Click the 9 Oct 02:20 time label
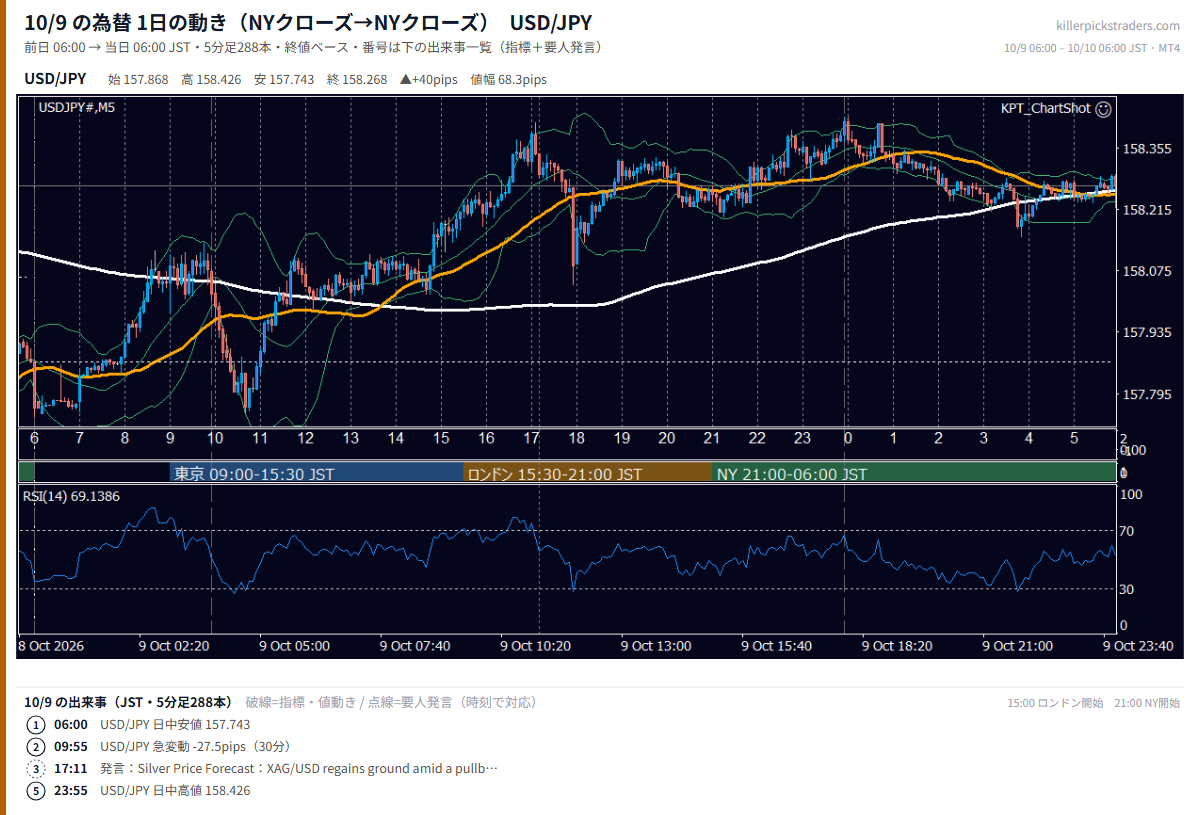Viewport: 1200px width, 815px height. coord(174,646)
